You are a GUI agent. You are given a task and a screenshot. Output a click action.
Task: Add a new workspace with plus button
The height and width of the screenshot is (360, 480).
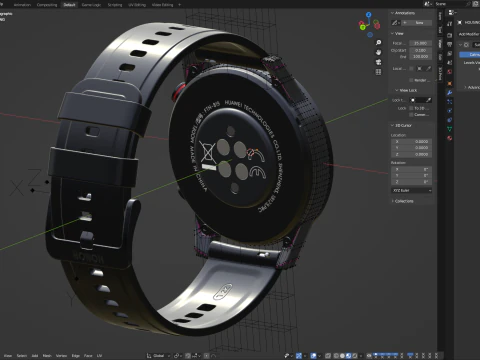179,5
